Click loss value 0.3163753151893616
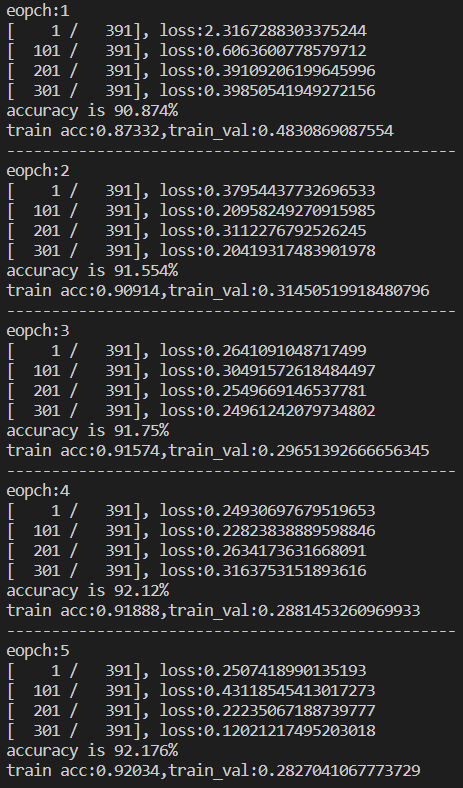Screen dimensions: 463x788 click(x=285, y=570)
